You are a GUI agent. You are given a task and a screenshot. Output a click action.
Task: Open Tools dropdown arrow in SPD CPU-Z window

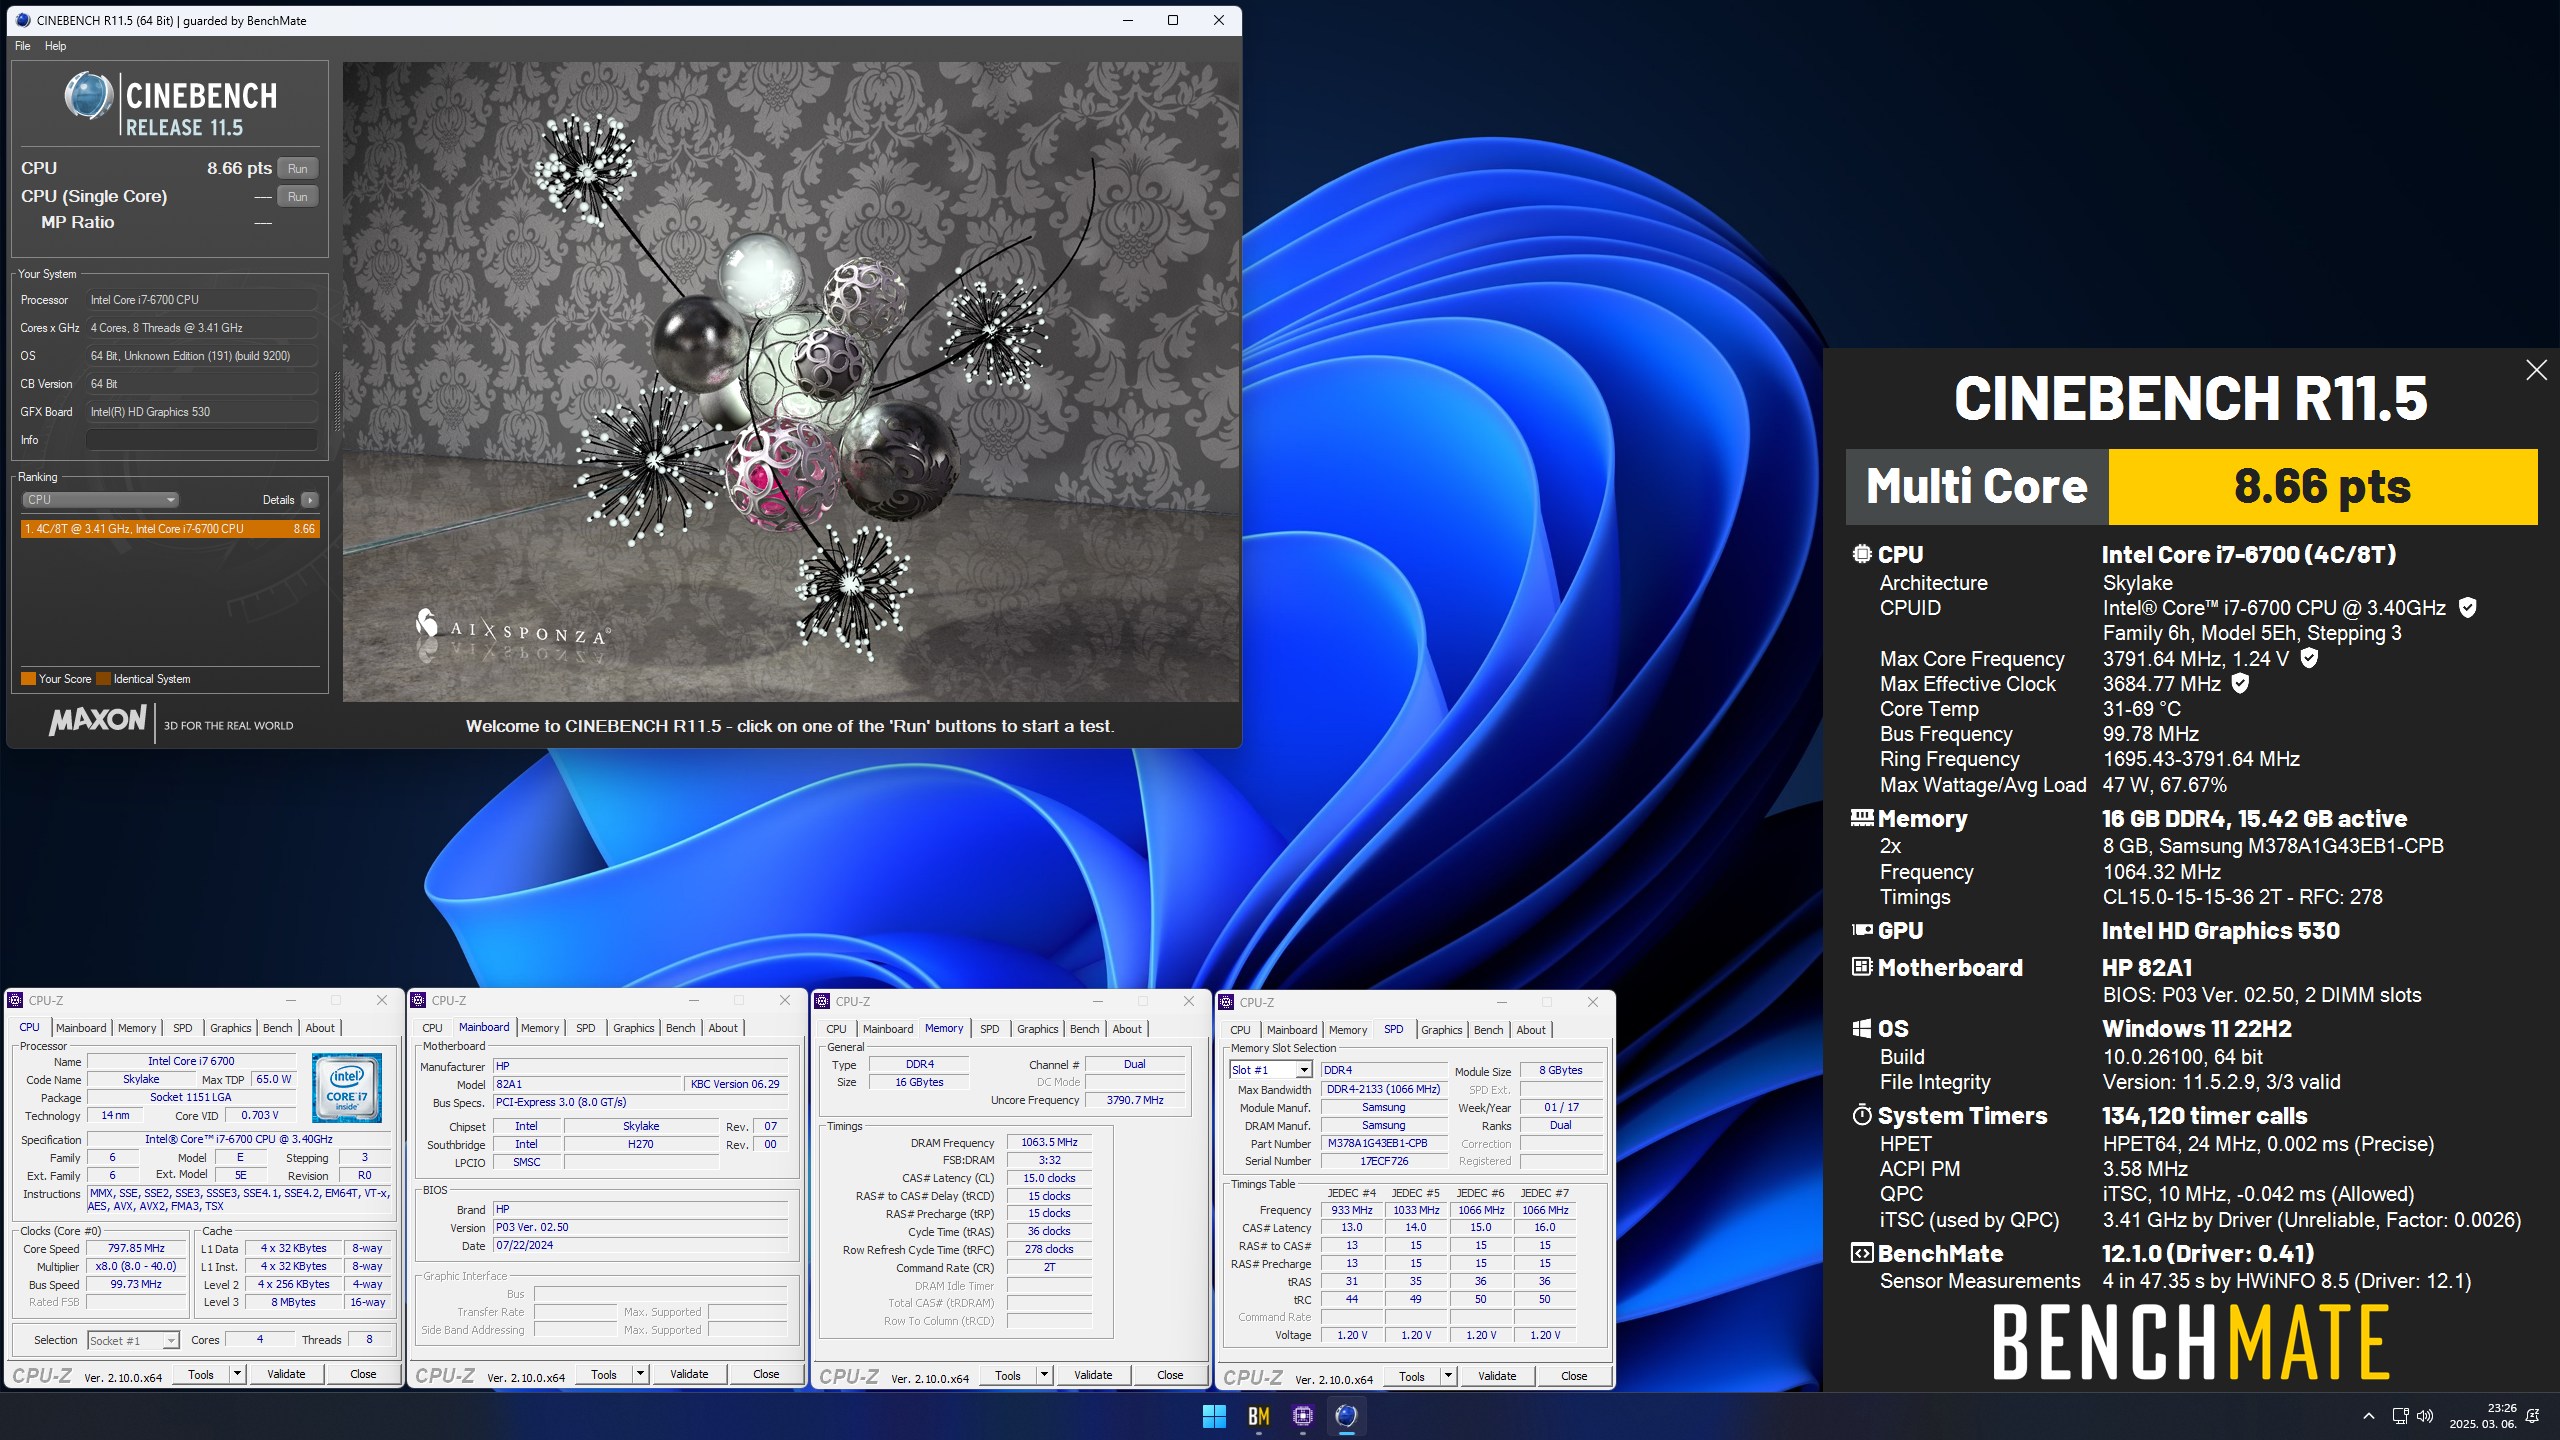click(1448, 1376)
